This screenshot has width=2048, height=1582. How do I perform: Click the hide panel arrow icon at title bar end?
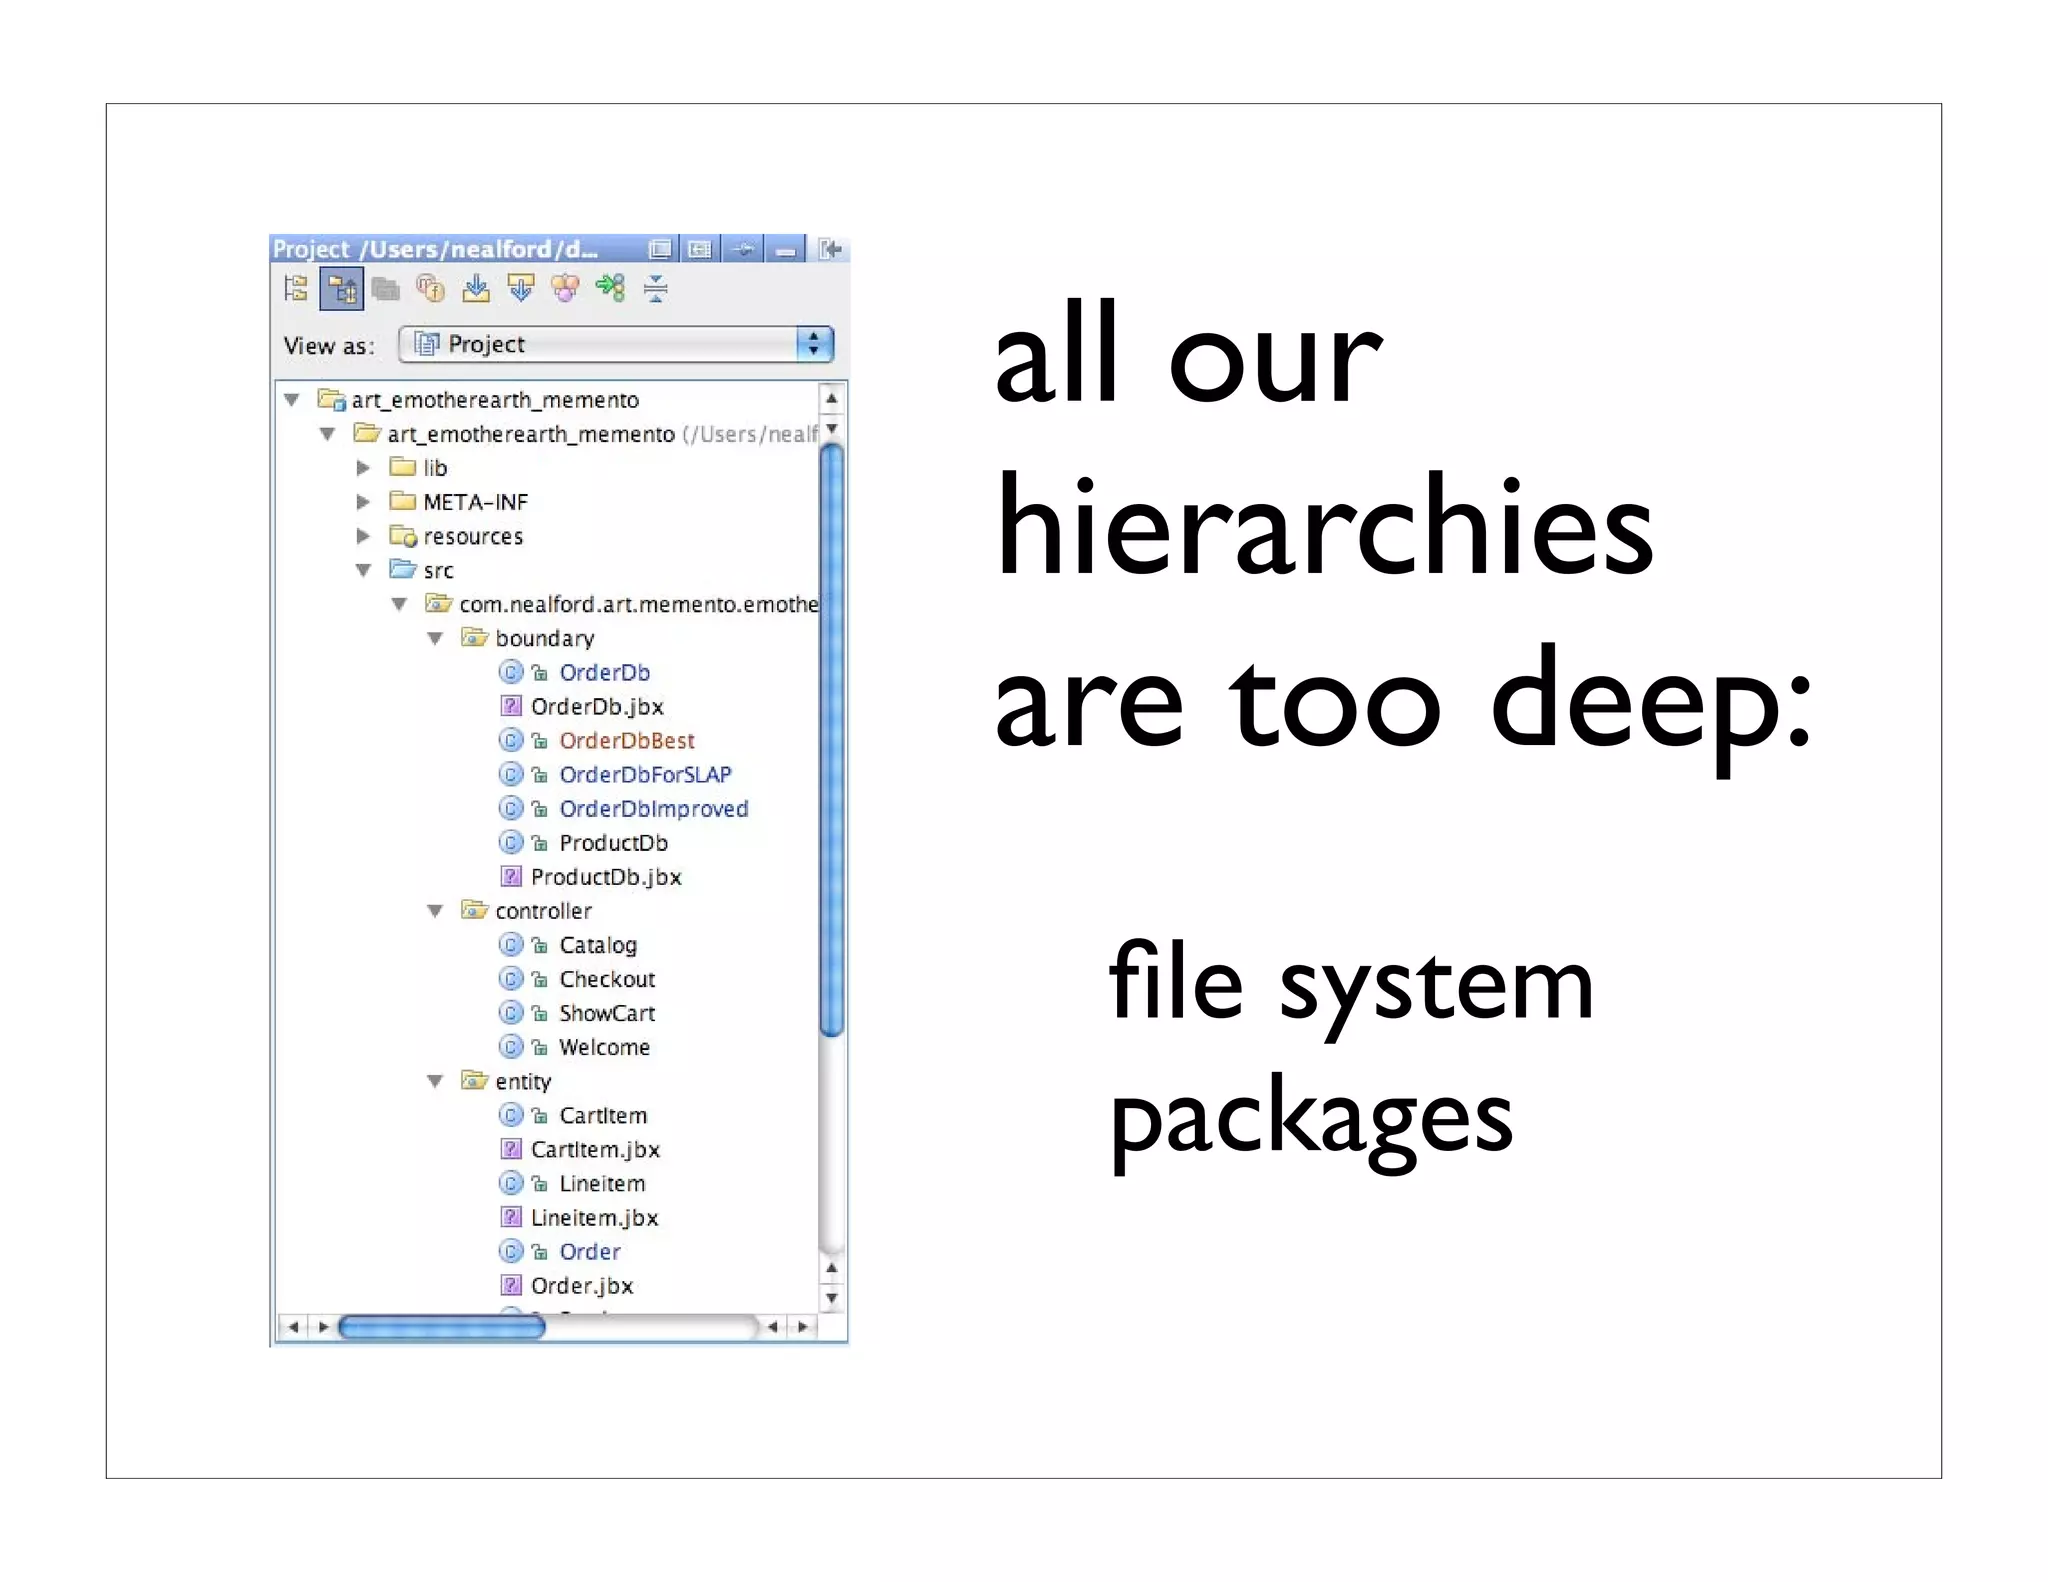pos(830,249)
